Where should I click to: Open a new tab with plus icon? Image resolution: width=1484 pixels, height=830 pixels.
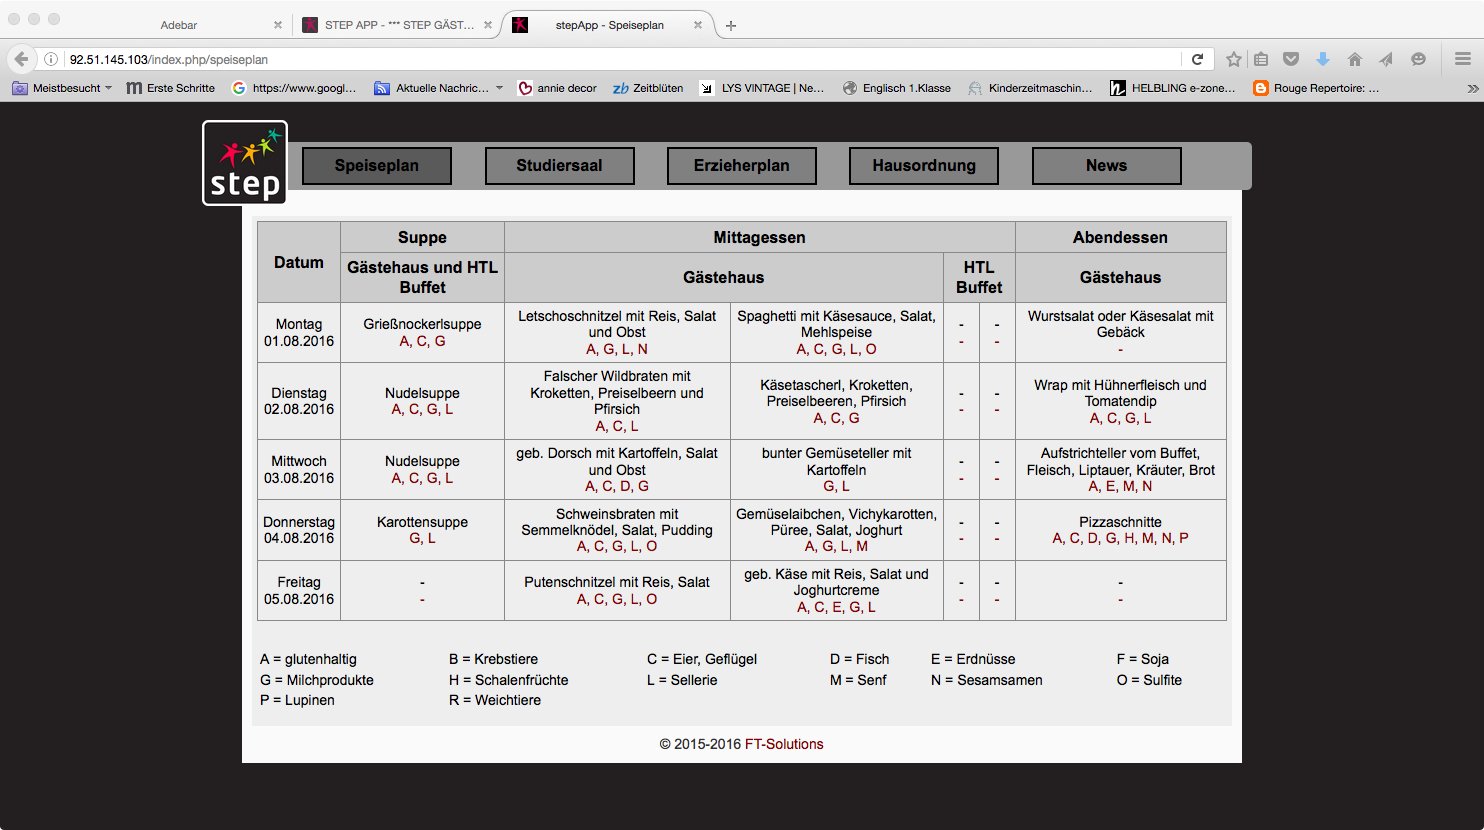coord(731,25)
